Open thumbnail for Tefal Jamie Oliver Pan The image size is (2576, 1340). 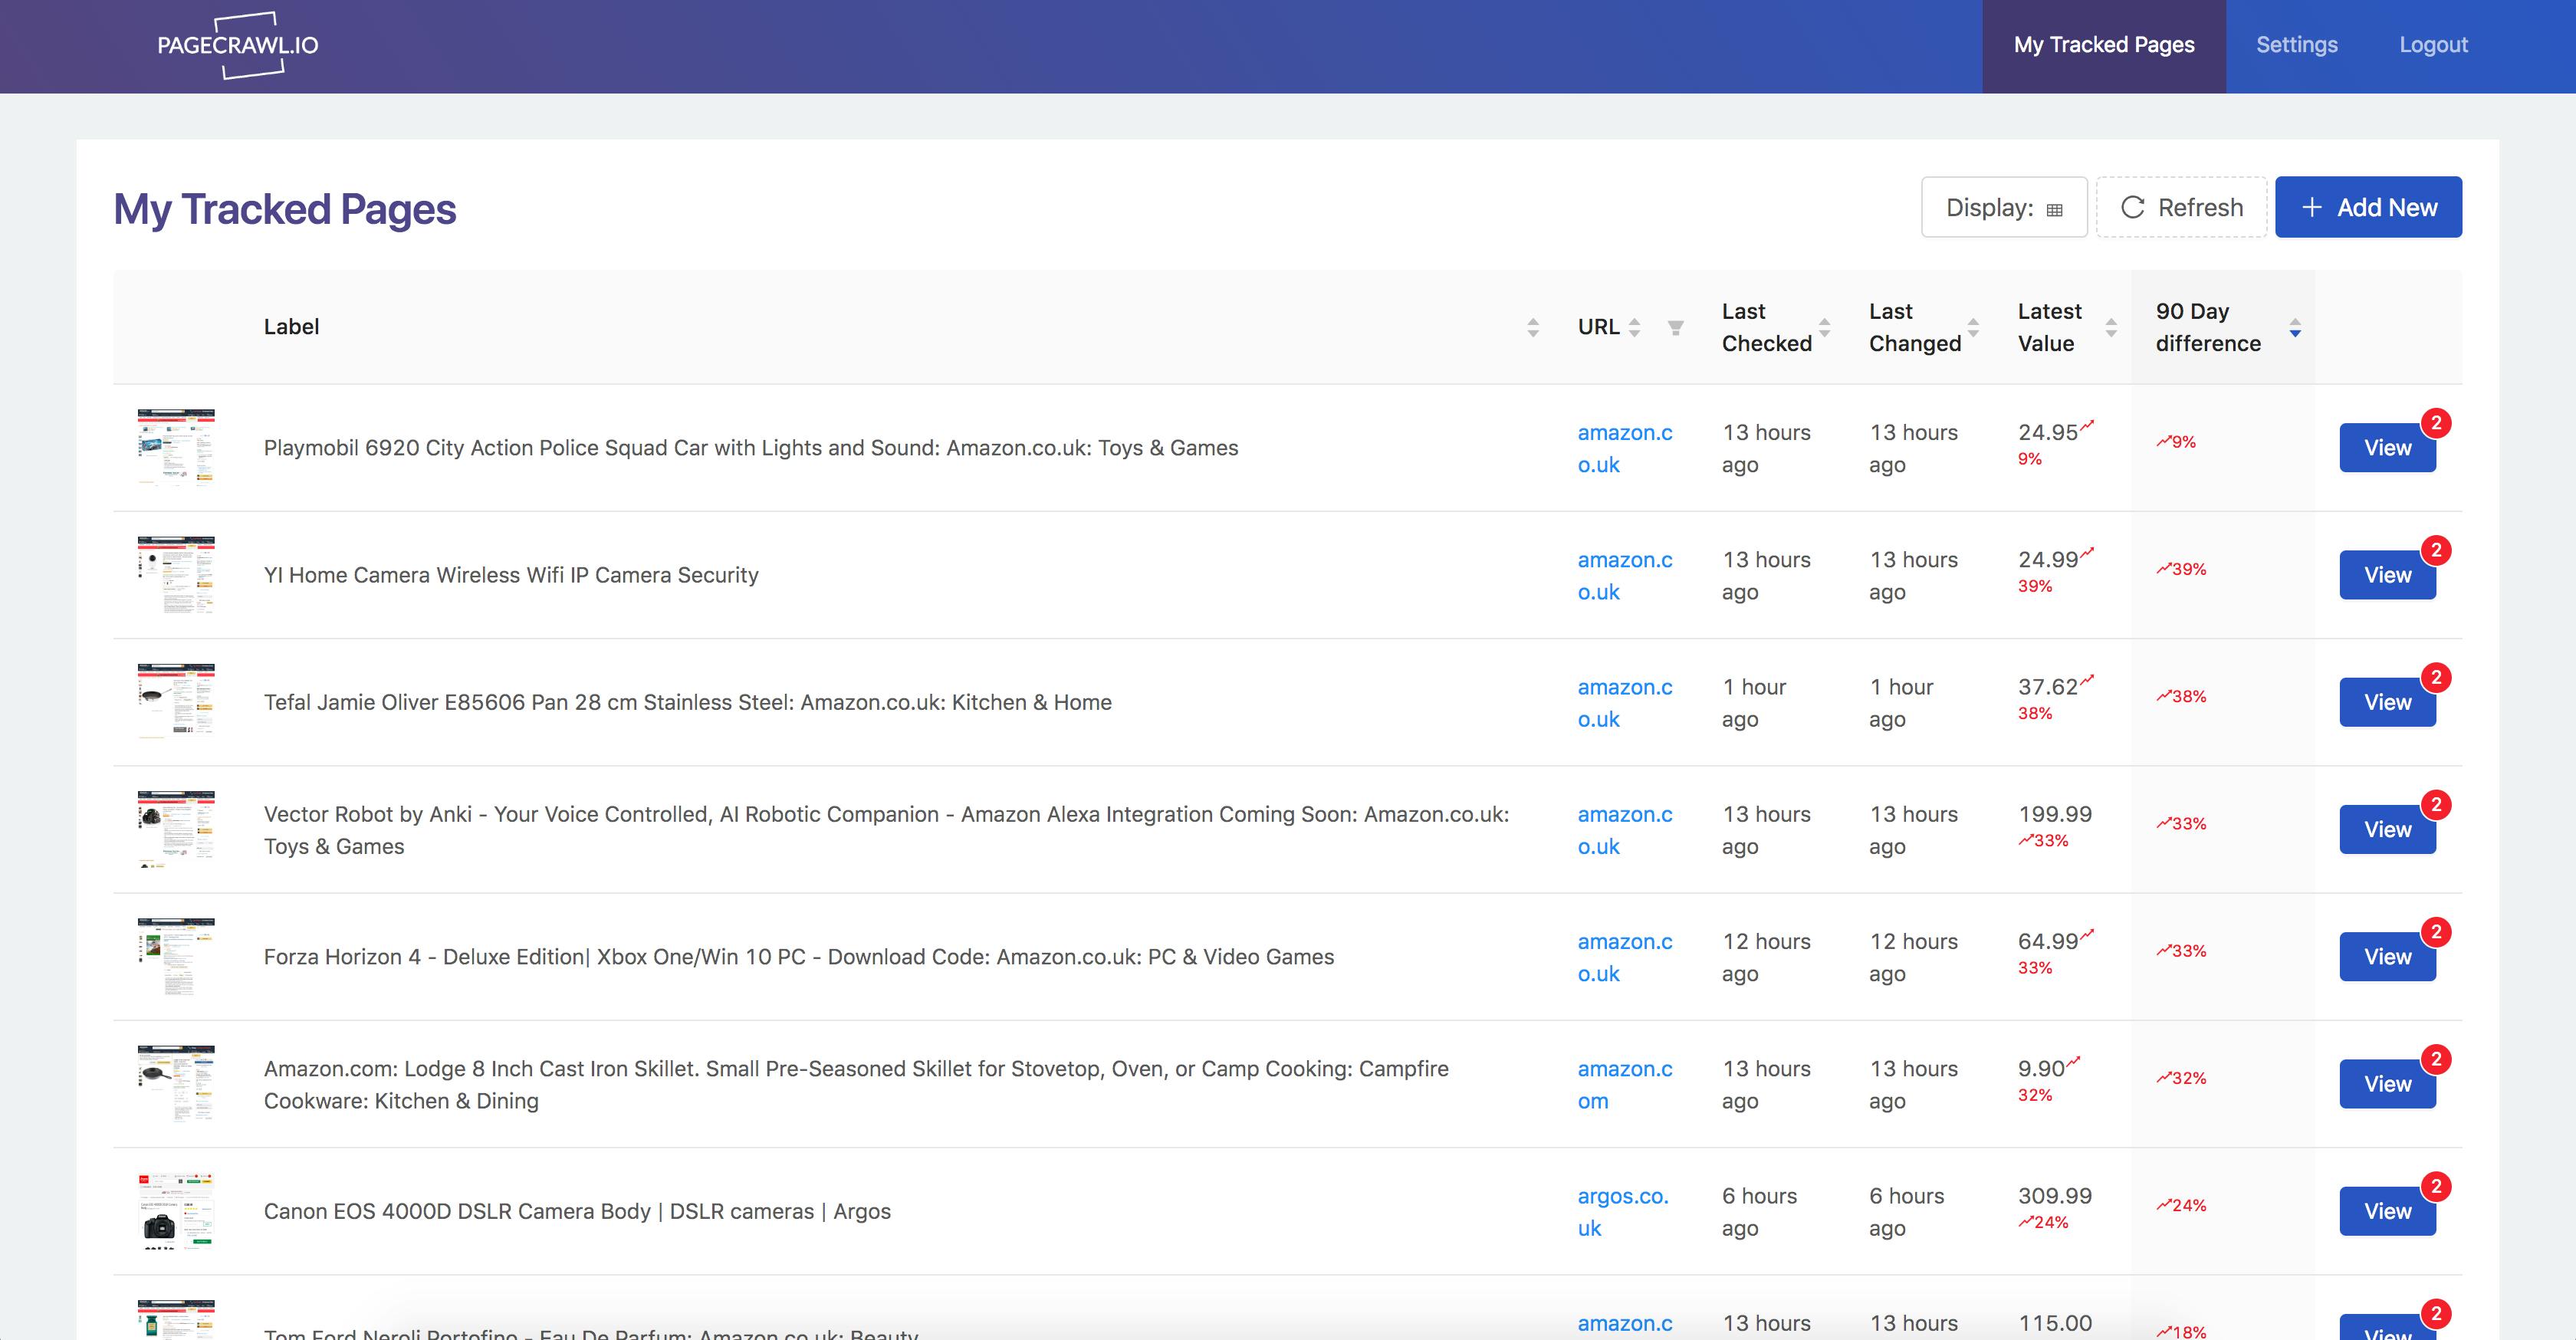176,702
